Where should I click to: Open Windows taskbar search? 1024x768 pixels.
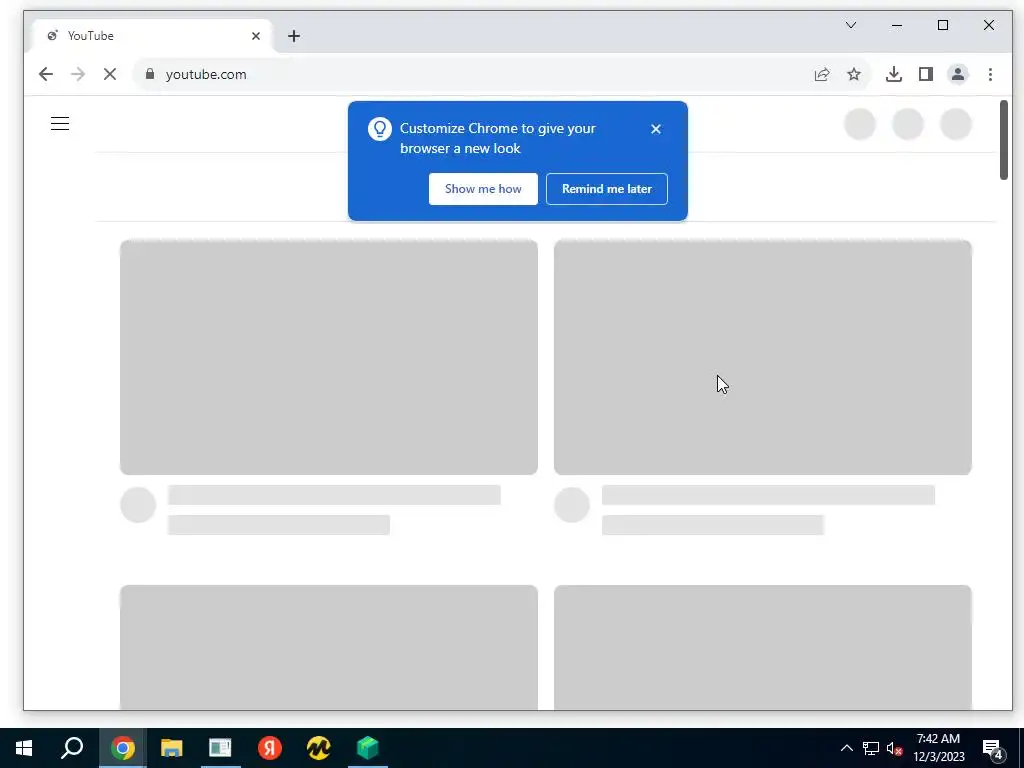point(72,748)
